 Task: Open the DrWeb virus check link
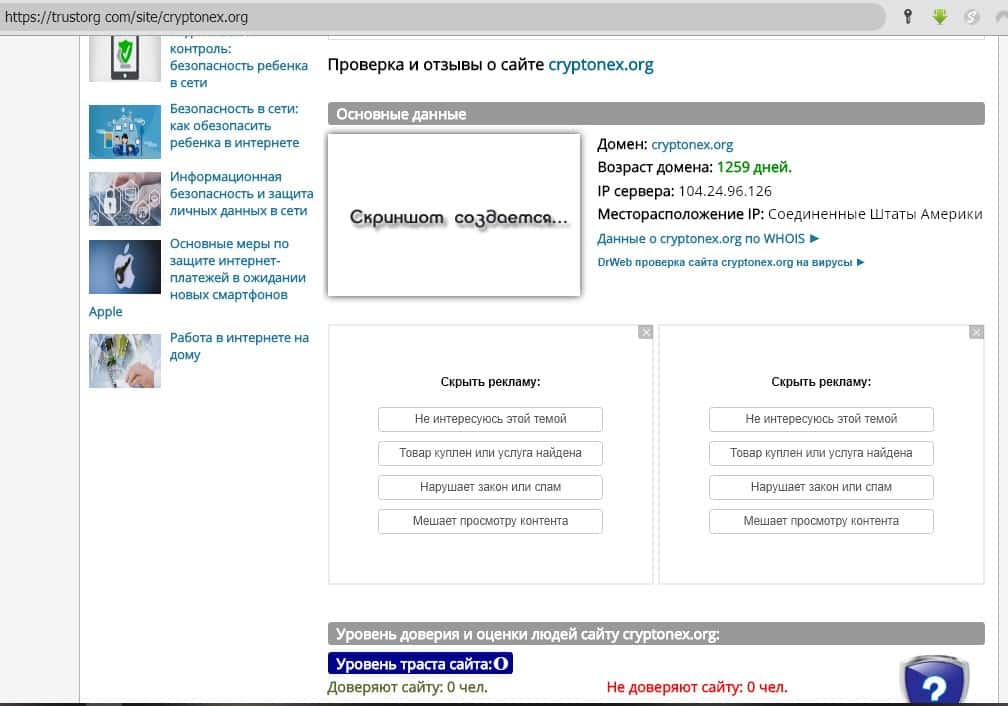click(730, 262)
